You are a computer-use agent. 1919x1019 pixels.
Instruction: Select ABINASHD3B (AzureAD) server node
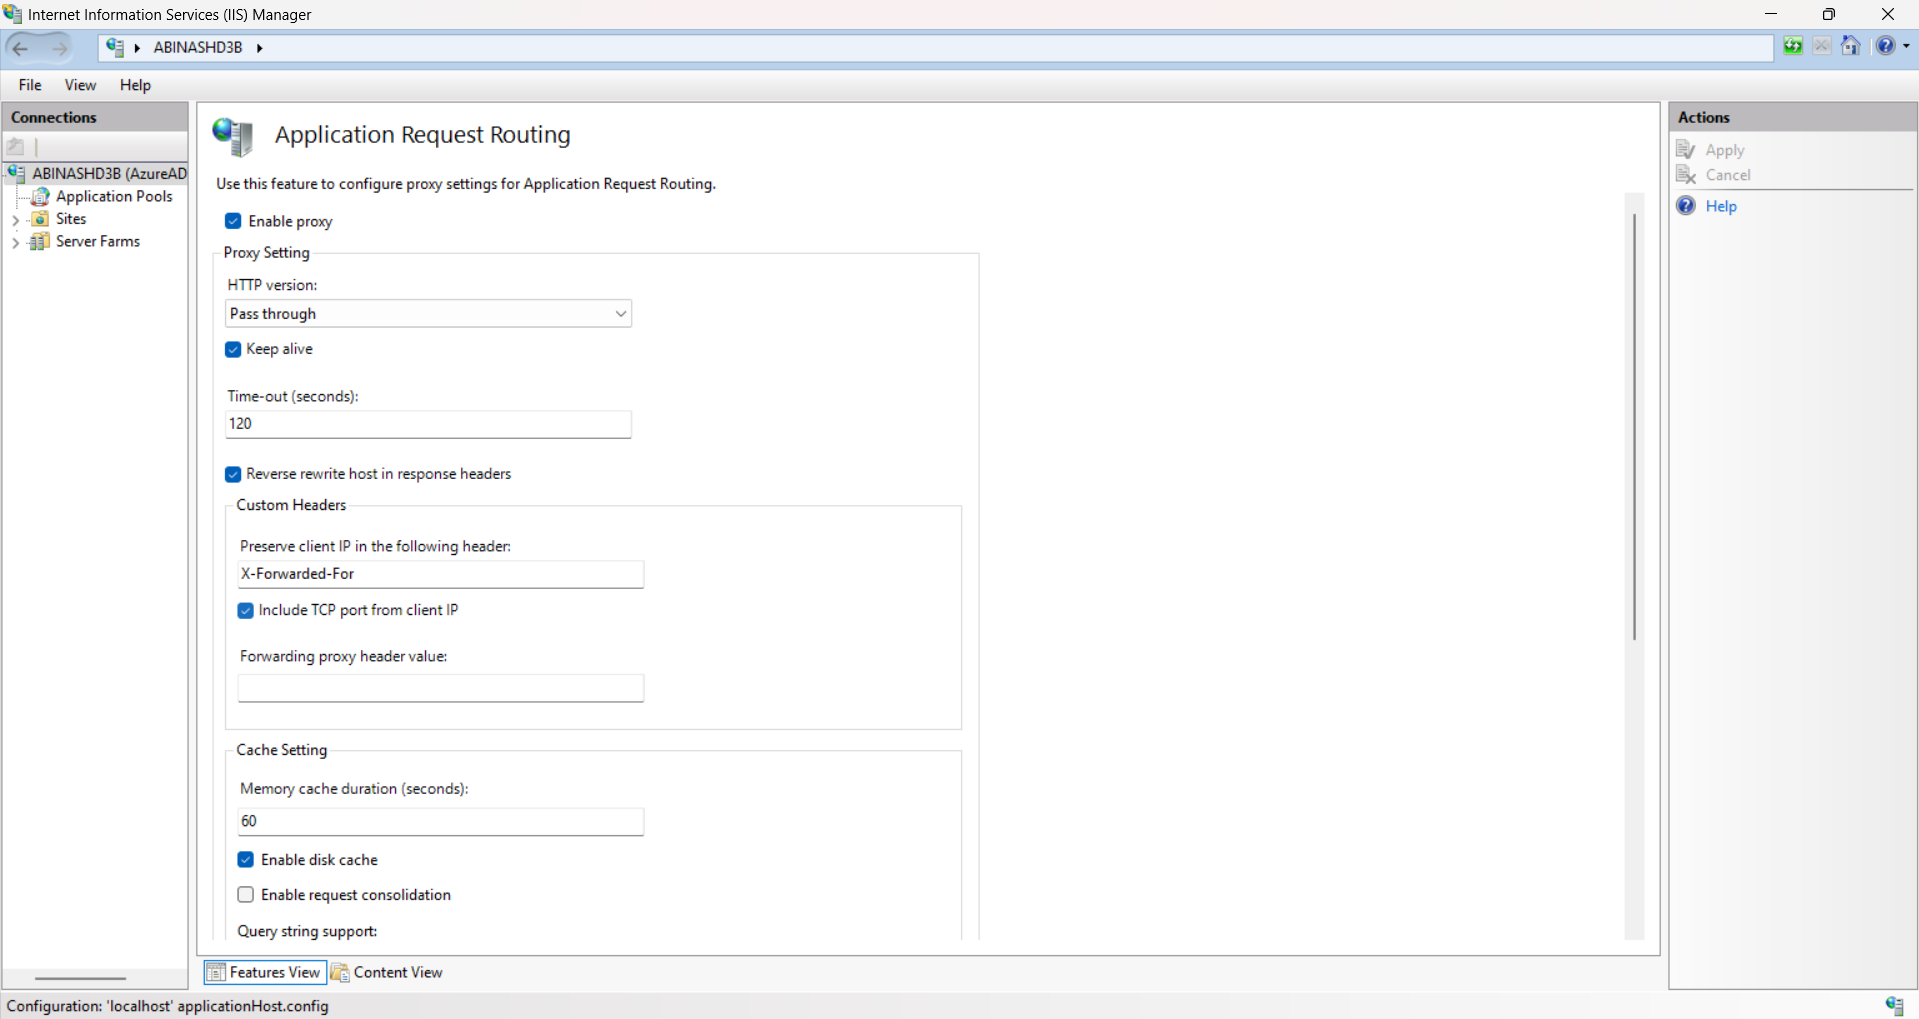tap(109, 173)
